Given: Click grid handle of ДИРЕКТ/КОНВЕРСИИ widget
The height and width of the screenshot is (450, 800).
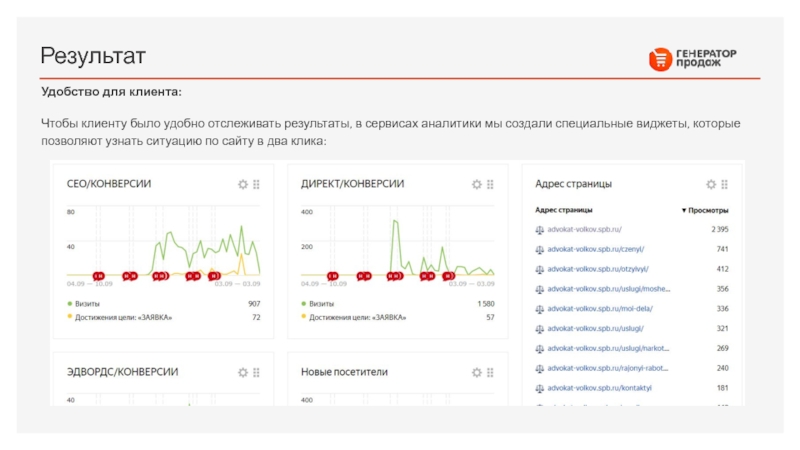Looking at the screenshot, I should click(490, 185).
